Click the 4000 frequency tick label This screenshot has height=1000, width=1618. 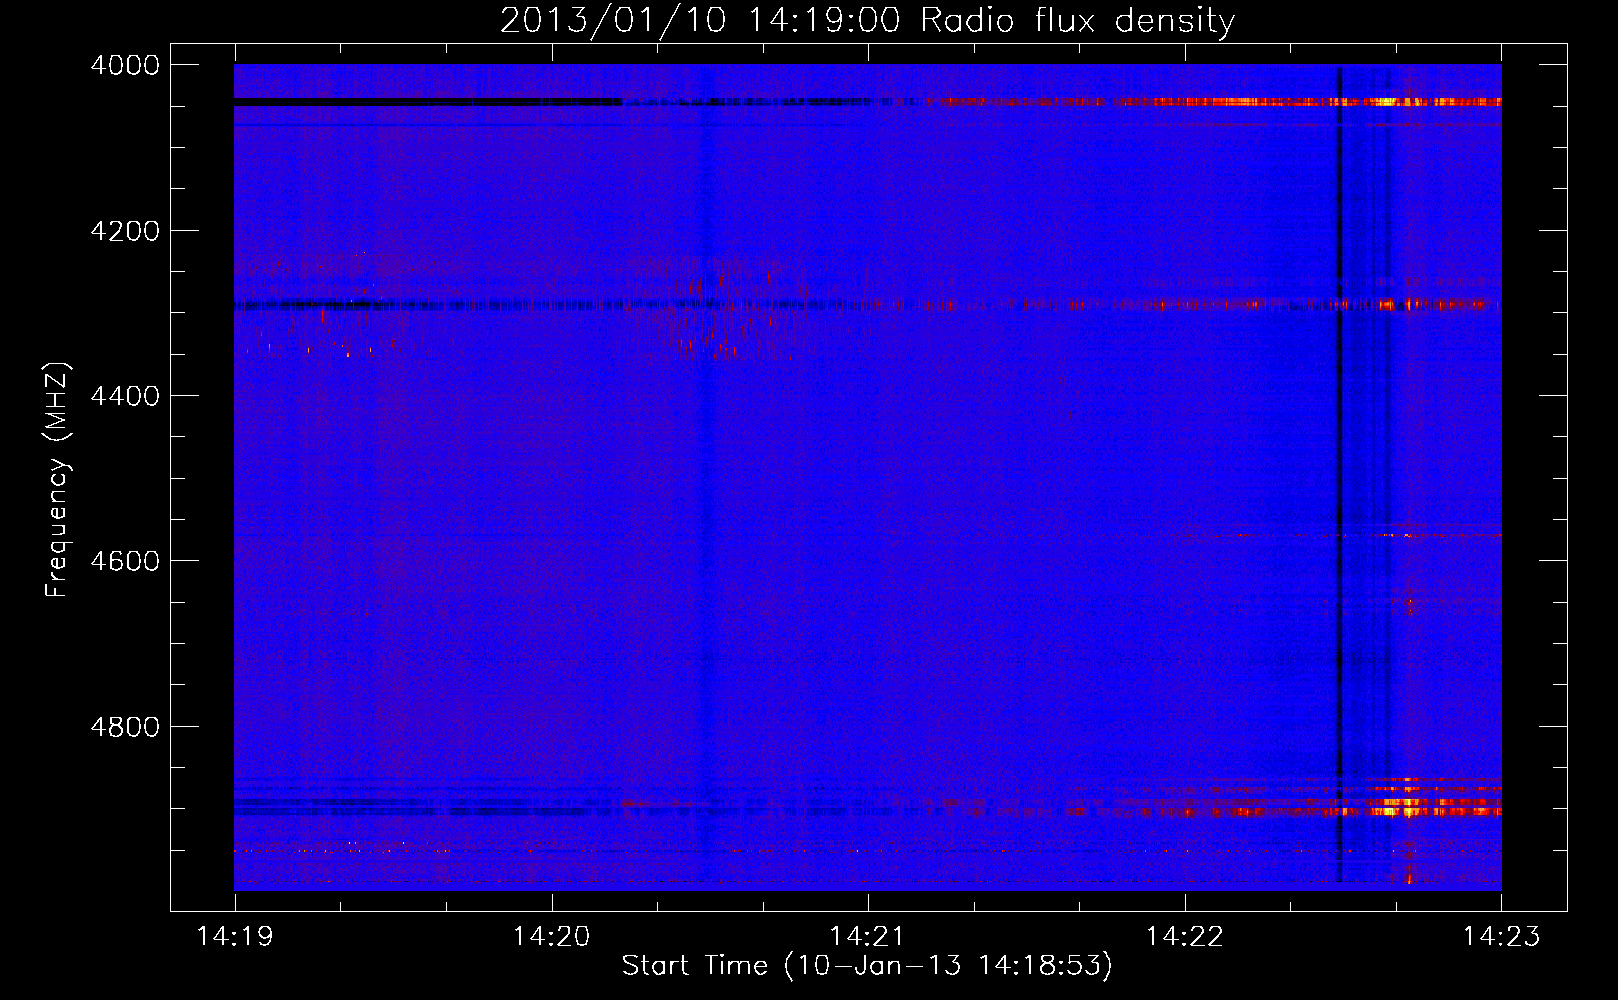[125, 65]
